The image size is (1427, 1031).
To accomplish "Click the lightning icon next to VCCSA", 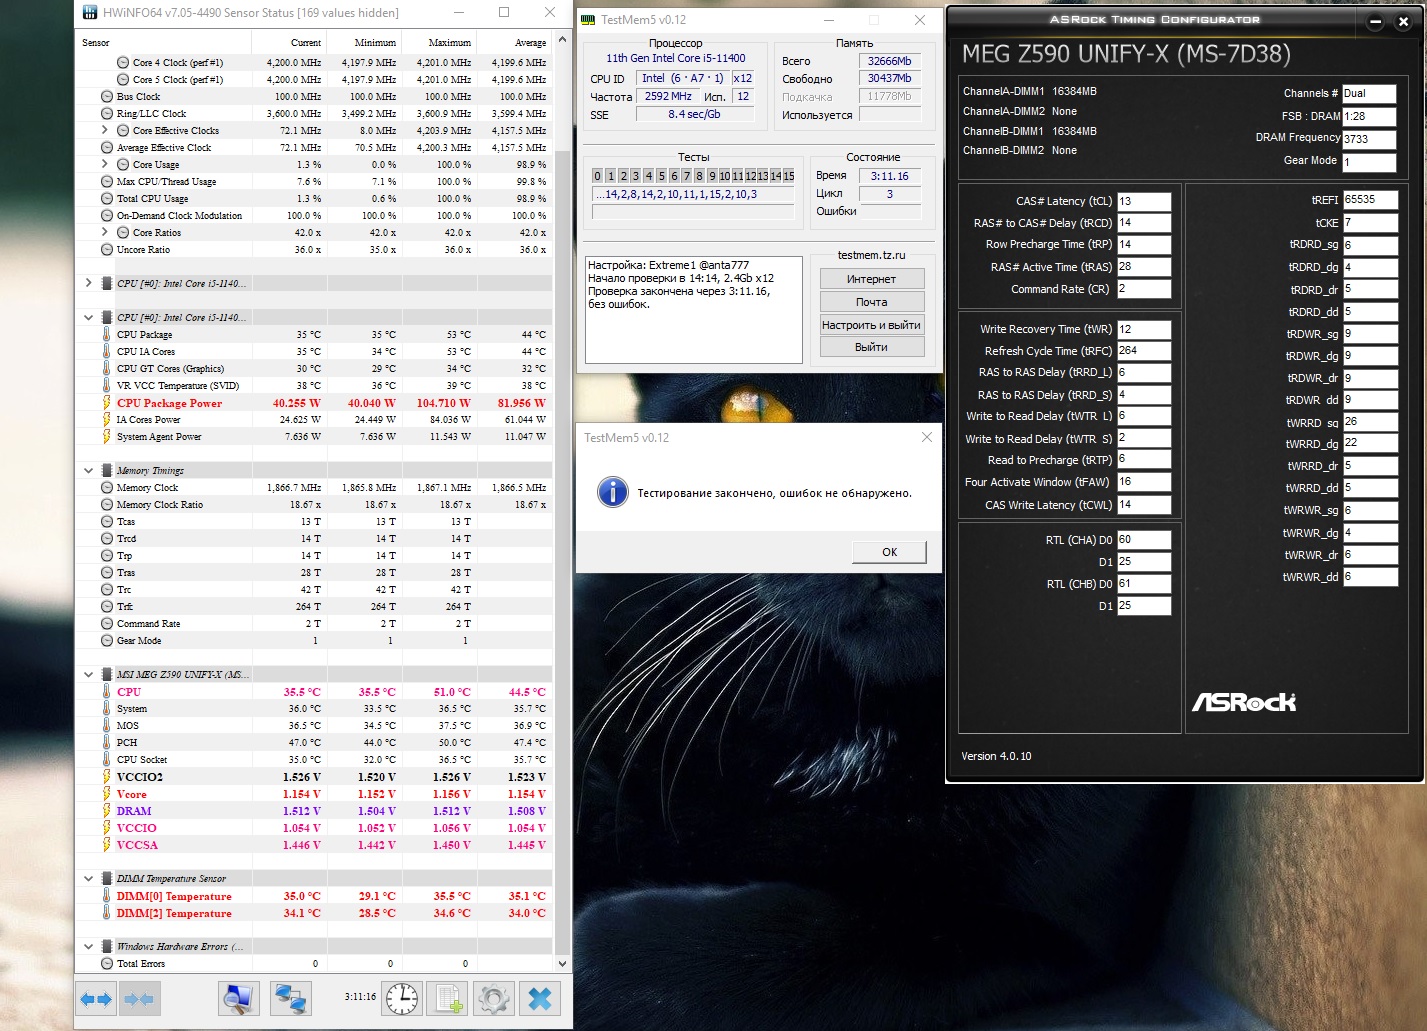I will 107,845.
